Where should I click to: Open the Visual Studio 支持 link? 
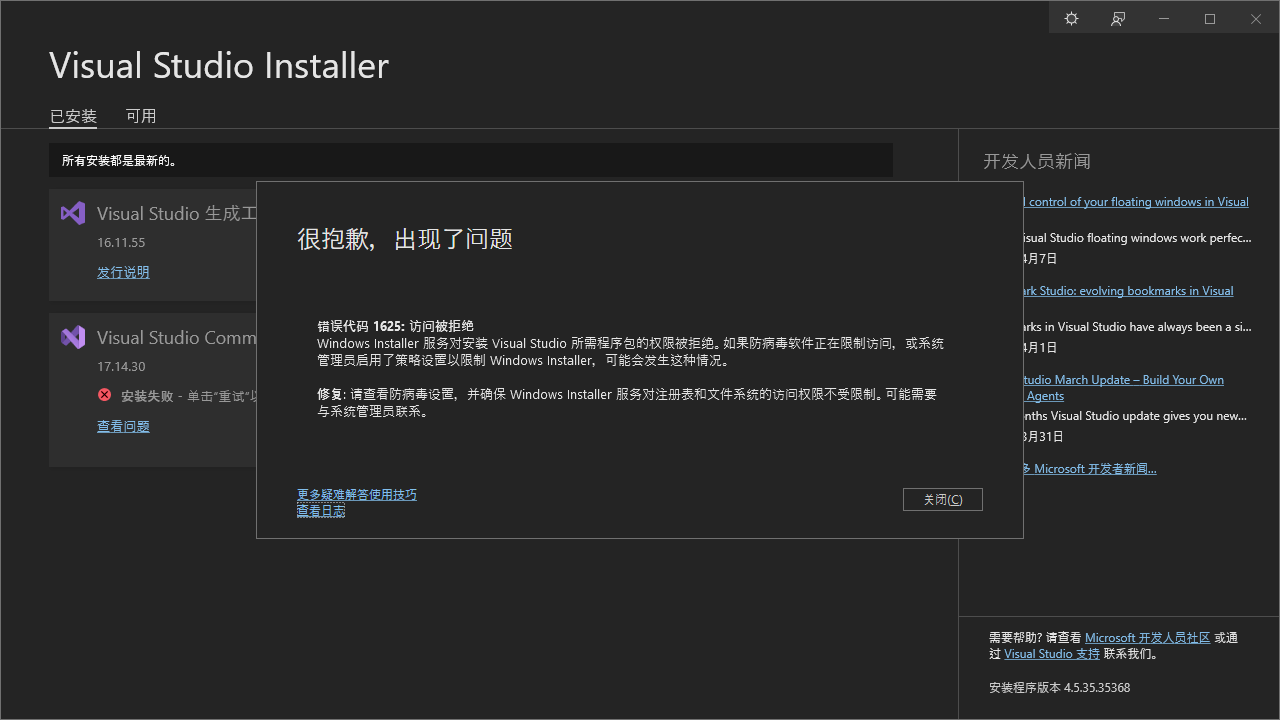1052,654
